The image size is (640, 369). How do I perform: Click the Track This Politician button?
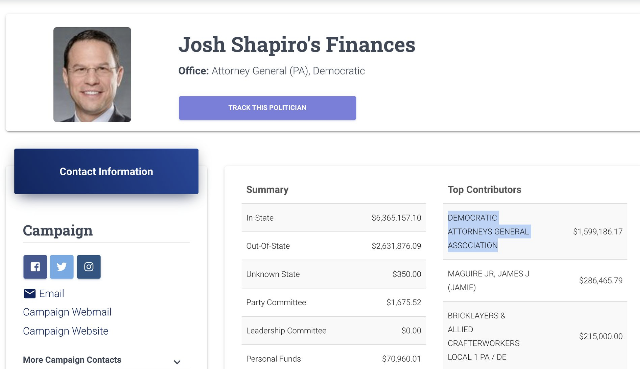[267, 108]
